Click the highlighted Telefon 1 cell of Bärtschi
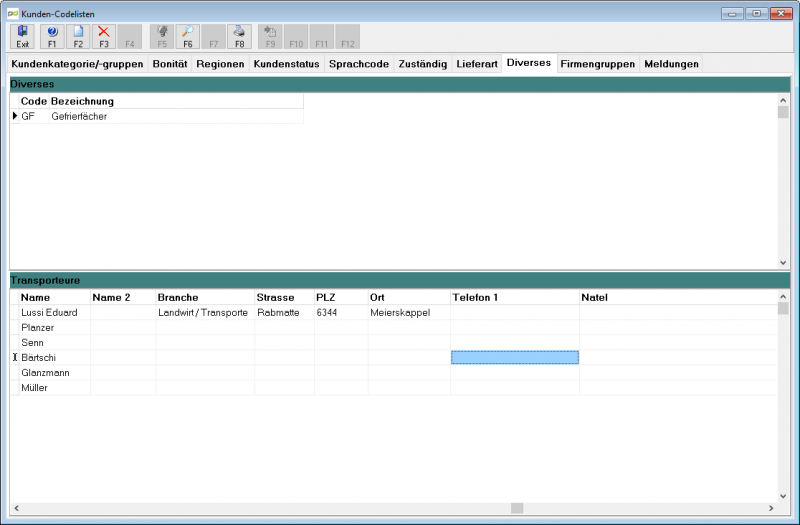 click(515, 358)
